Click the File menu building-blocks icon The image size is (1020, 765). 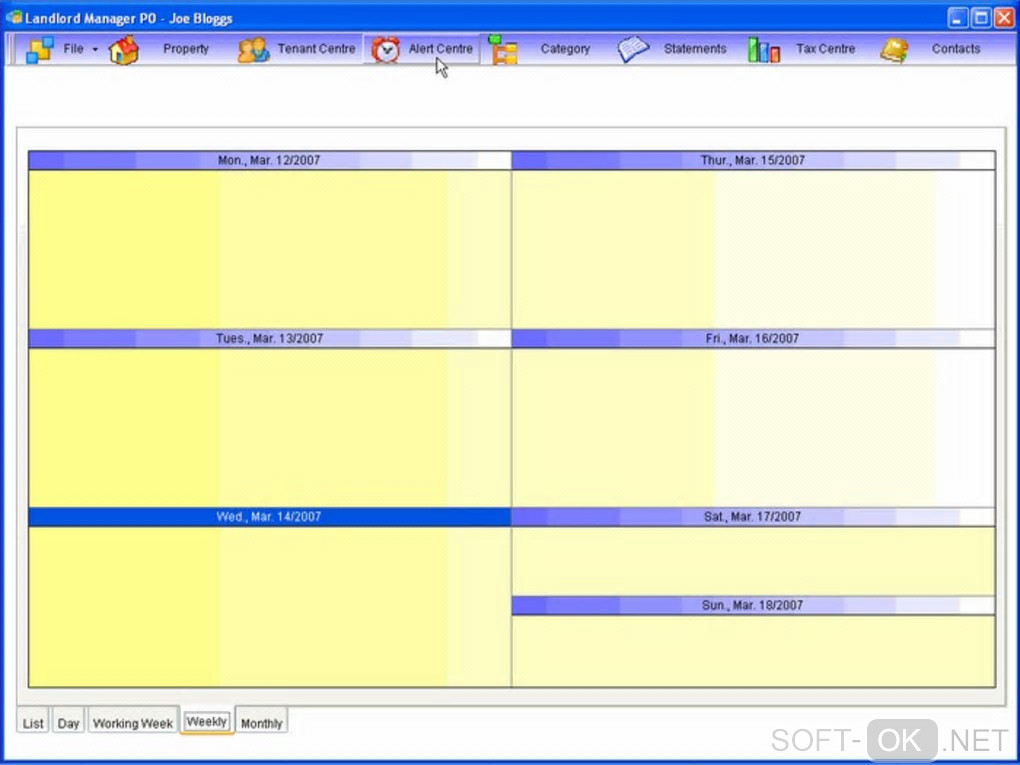40,49
